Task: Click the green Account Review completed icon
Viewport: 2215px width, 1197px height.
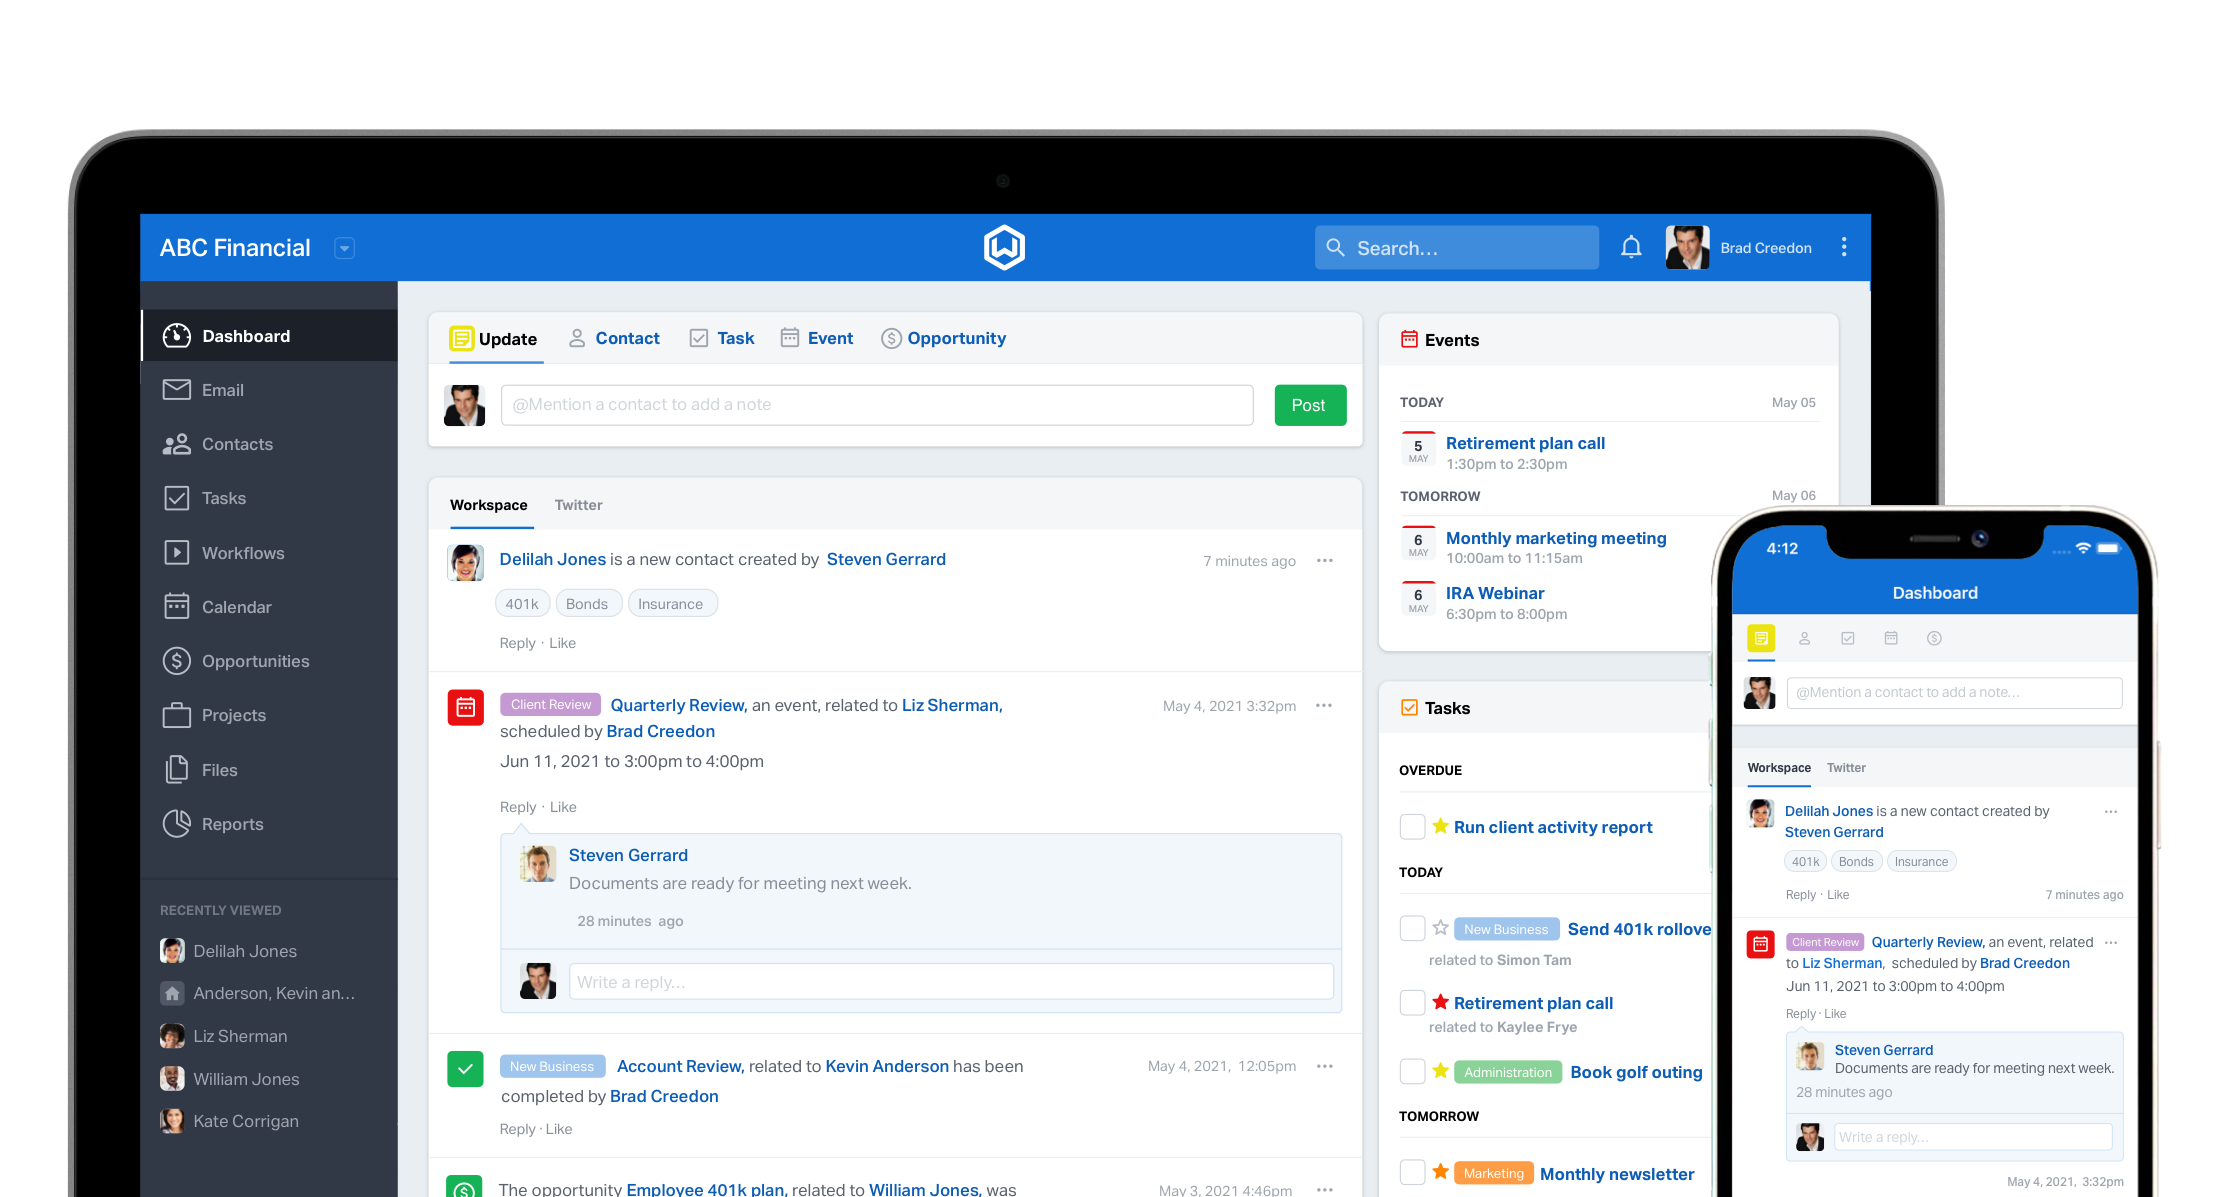Action: 465,1069
